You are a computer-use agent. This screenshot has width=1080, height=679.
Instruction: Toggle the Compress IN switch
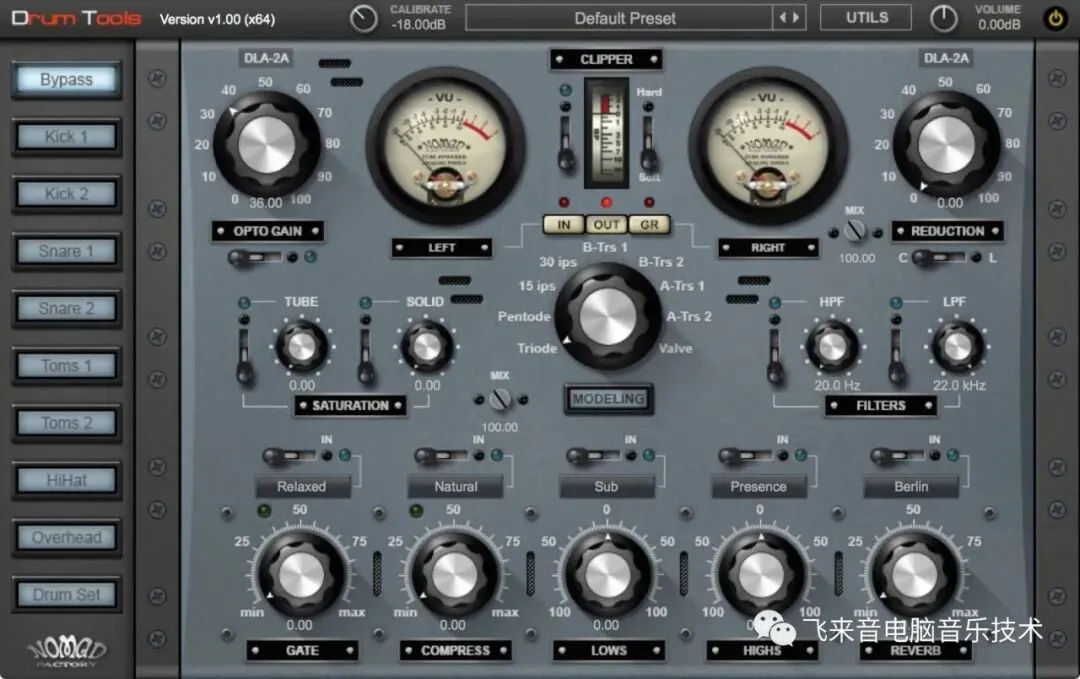click(x=442, y=456)
